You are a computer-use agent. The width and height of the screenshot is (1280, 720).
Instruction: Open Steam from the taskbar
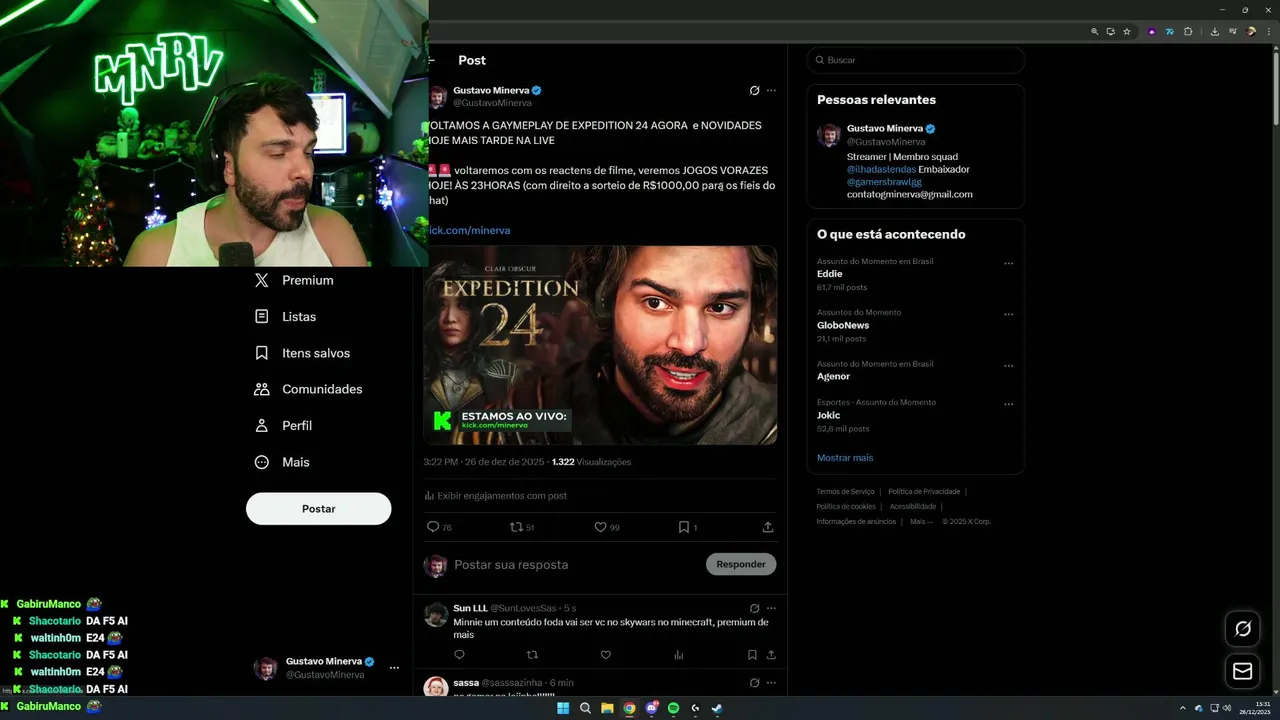click(717, 708)
